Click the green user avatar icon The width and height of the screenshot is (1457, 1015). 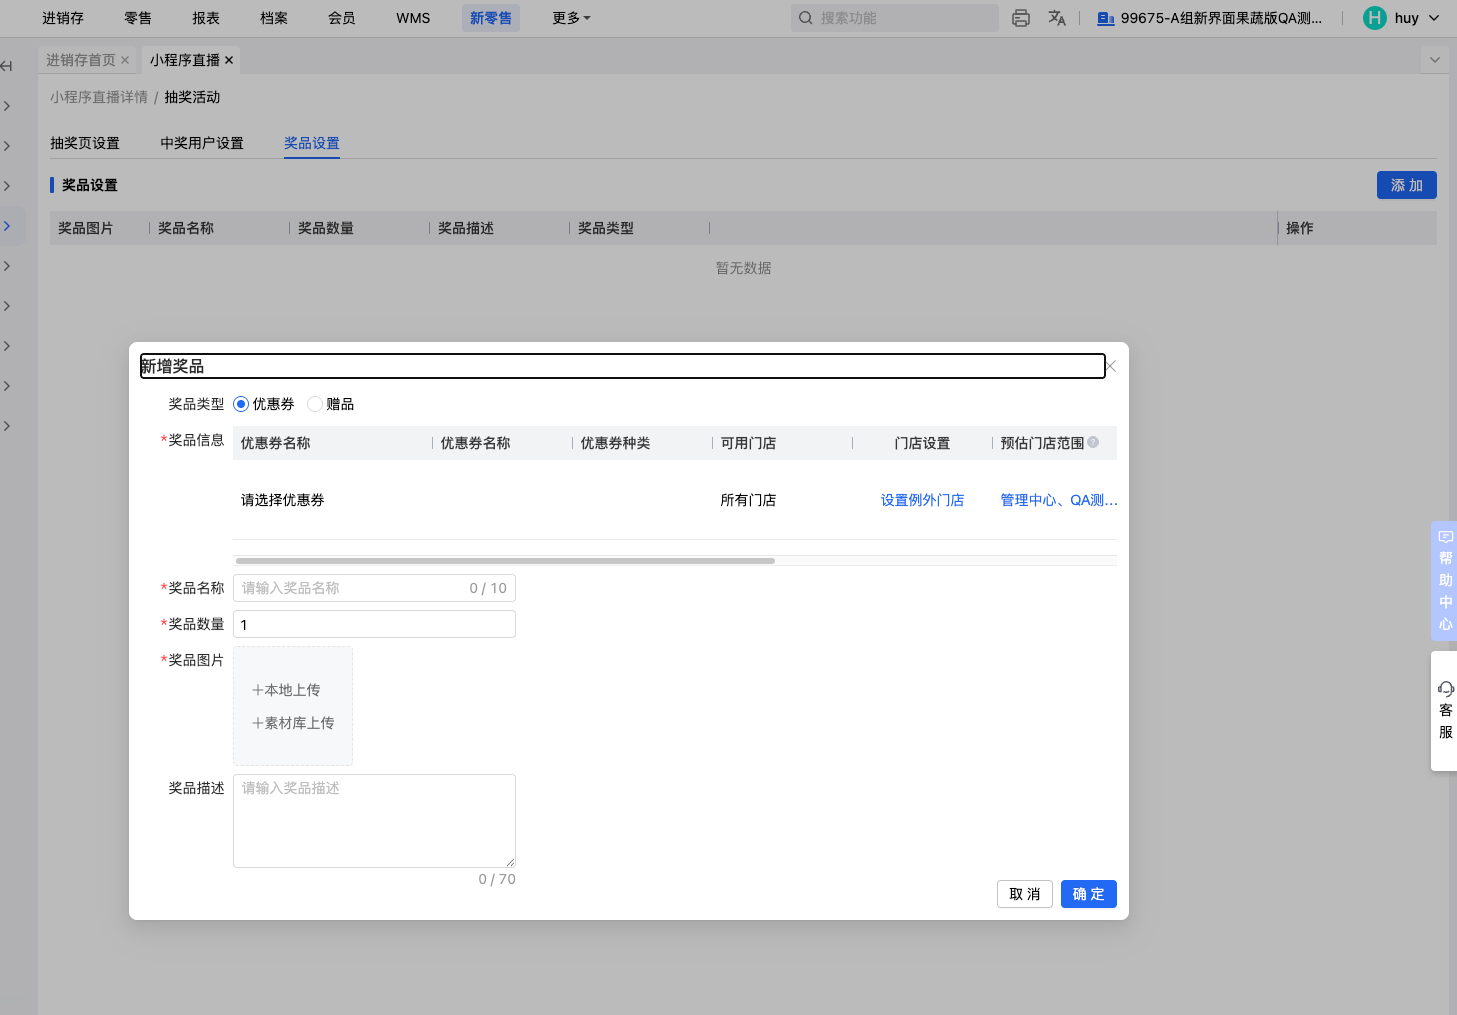pyautogui.click(x=1375, y=18)
